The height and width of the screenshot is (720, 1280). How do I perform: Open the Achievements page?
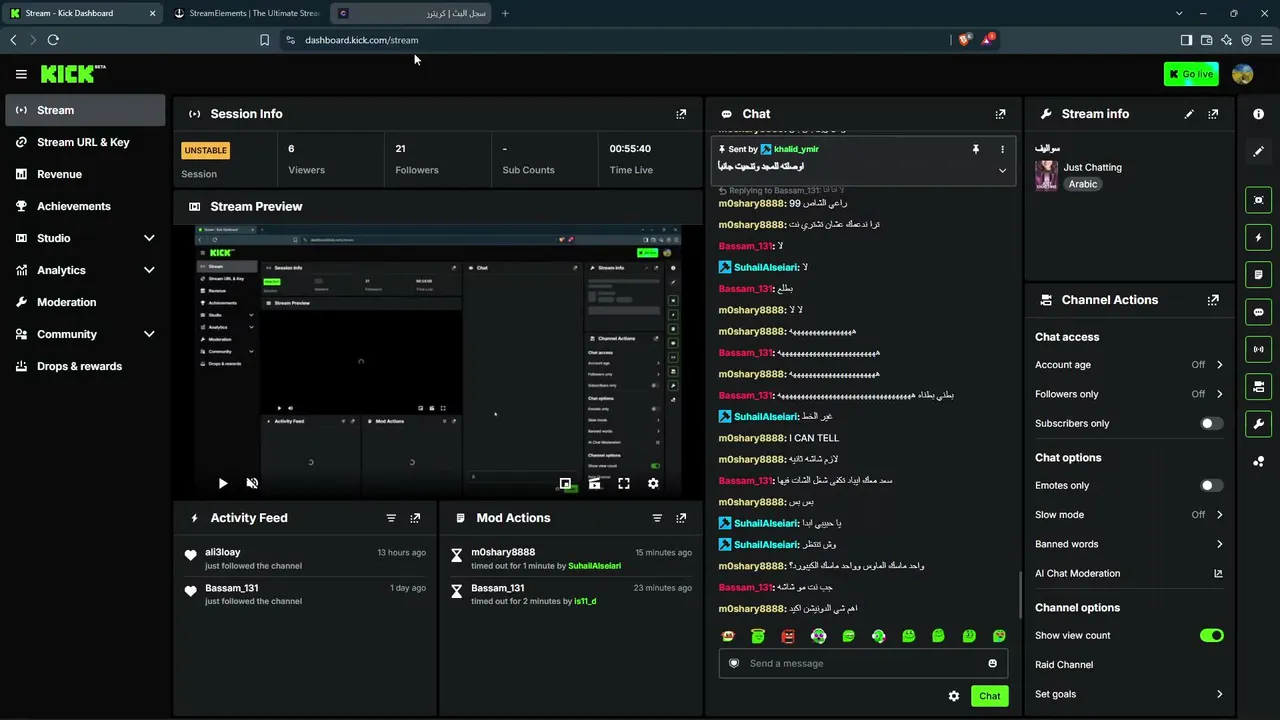pos(85,206)
